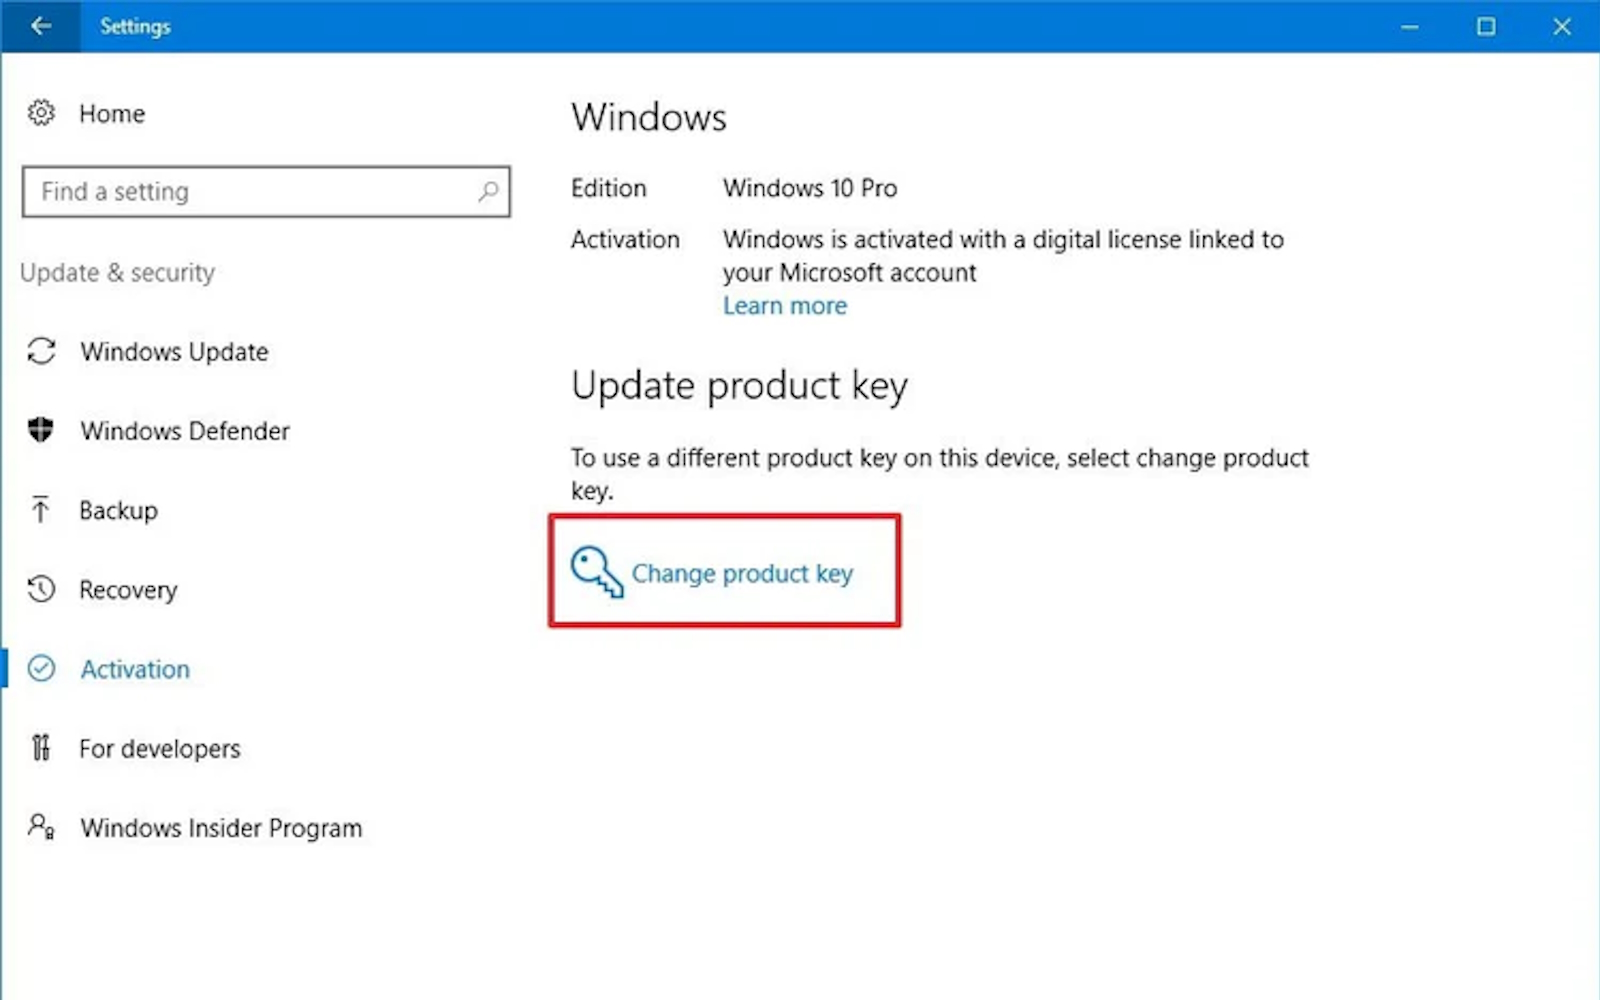This screenshot has width=1600, height=1000.
Task: Click the Backup upward arrow icon
Action: [x=40, y=510]
